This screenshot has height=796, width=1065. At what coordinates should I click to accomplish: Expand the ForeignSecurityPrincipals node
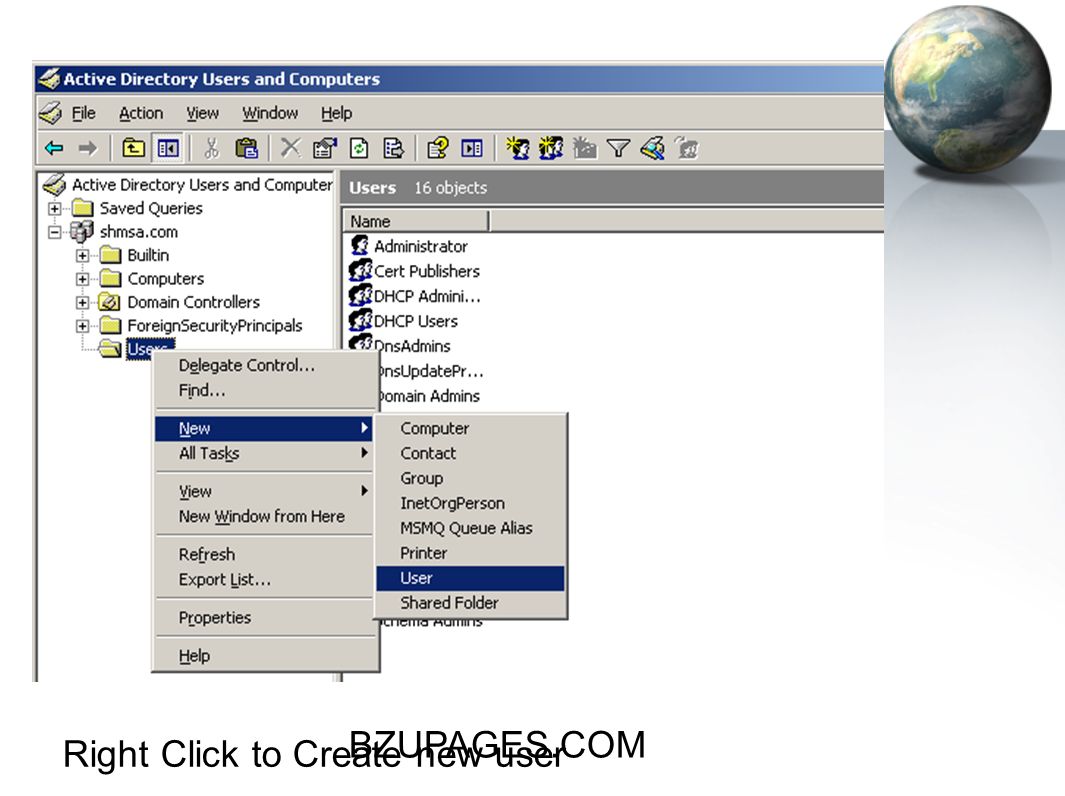click(x=83, y=326)
